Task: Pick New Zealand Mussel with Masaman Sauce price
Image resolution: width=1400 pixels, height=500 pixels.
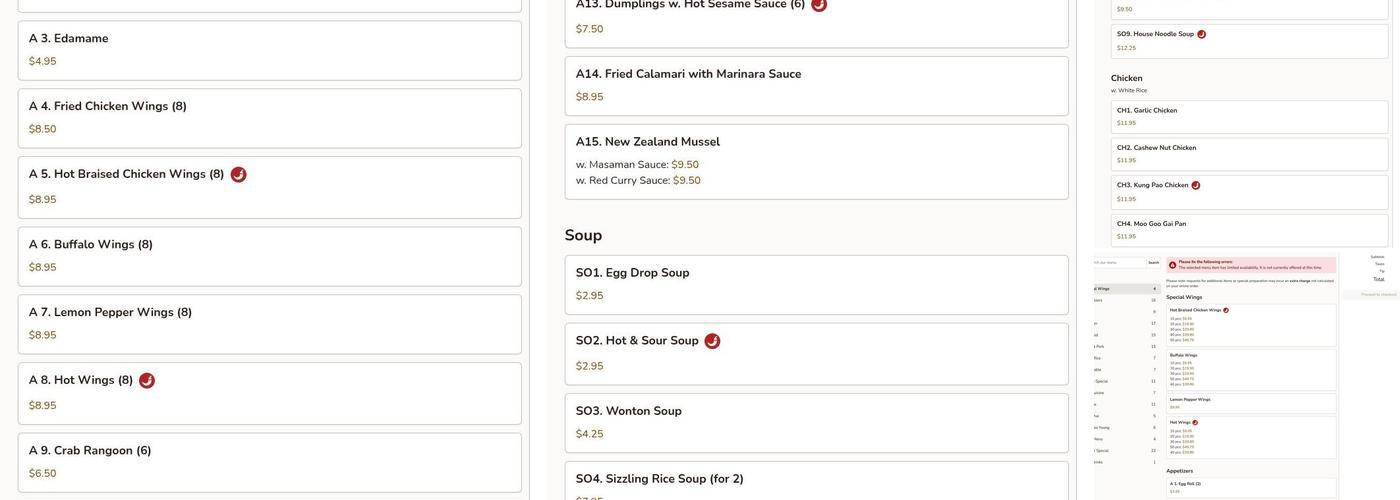Action: (685, 165)
